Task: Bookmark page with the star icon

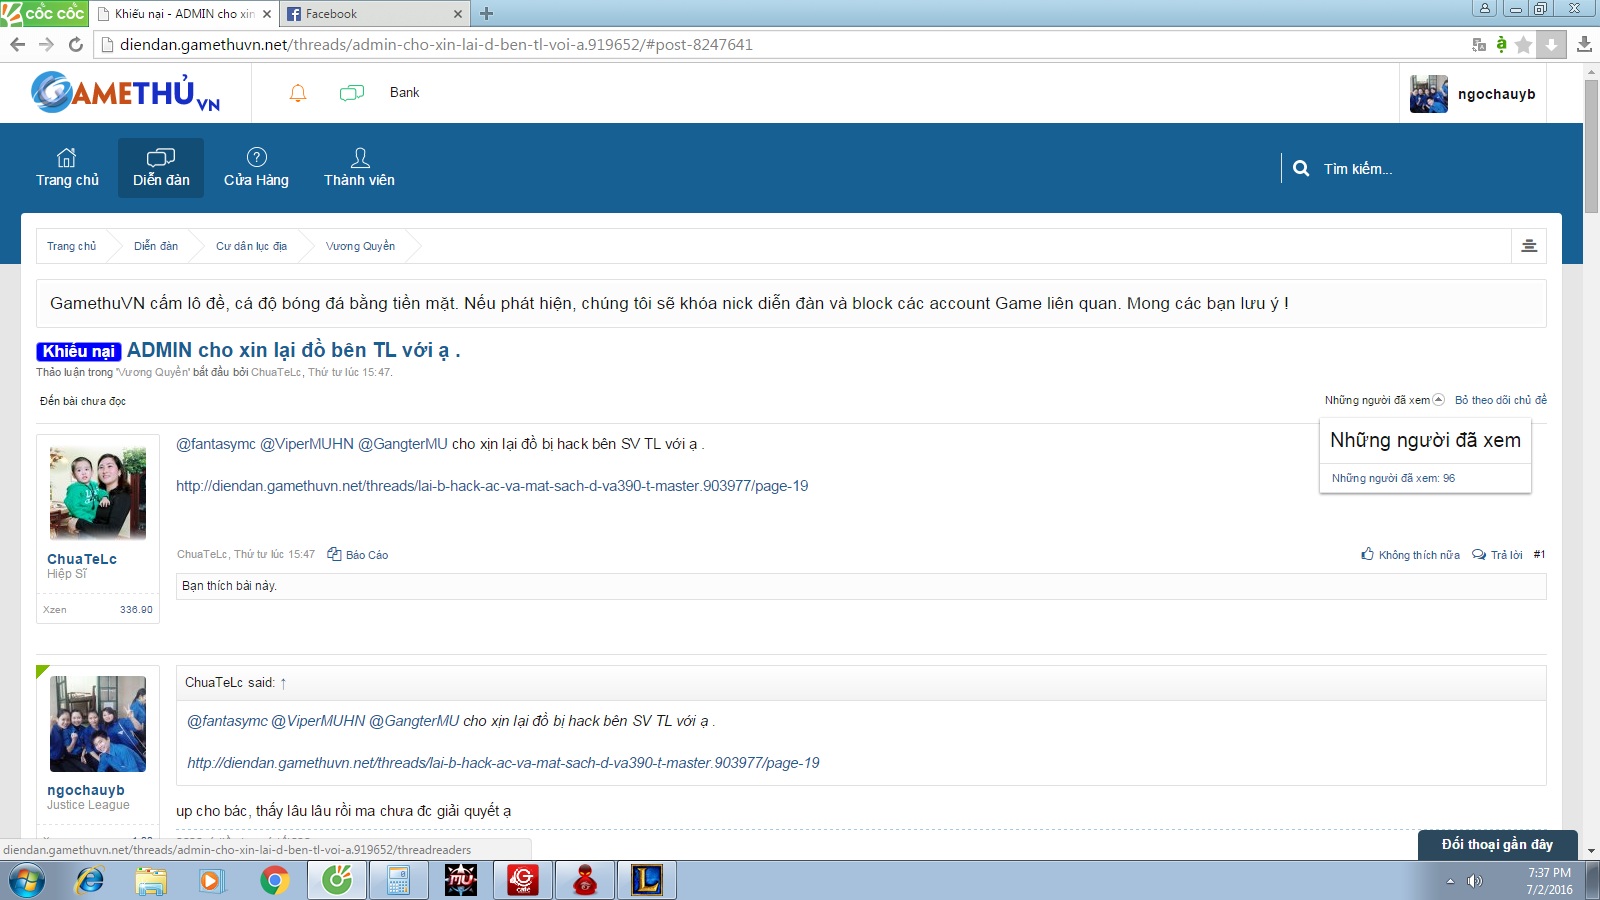Action: [1523, 45]
